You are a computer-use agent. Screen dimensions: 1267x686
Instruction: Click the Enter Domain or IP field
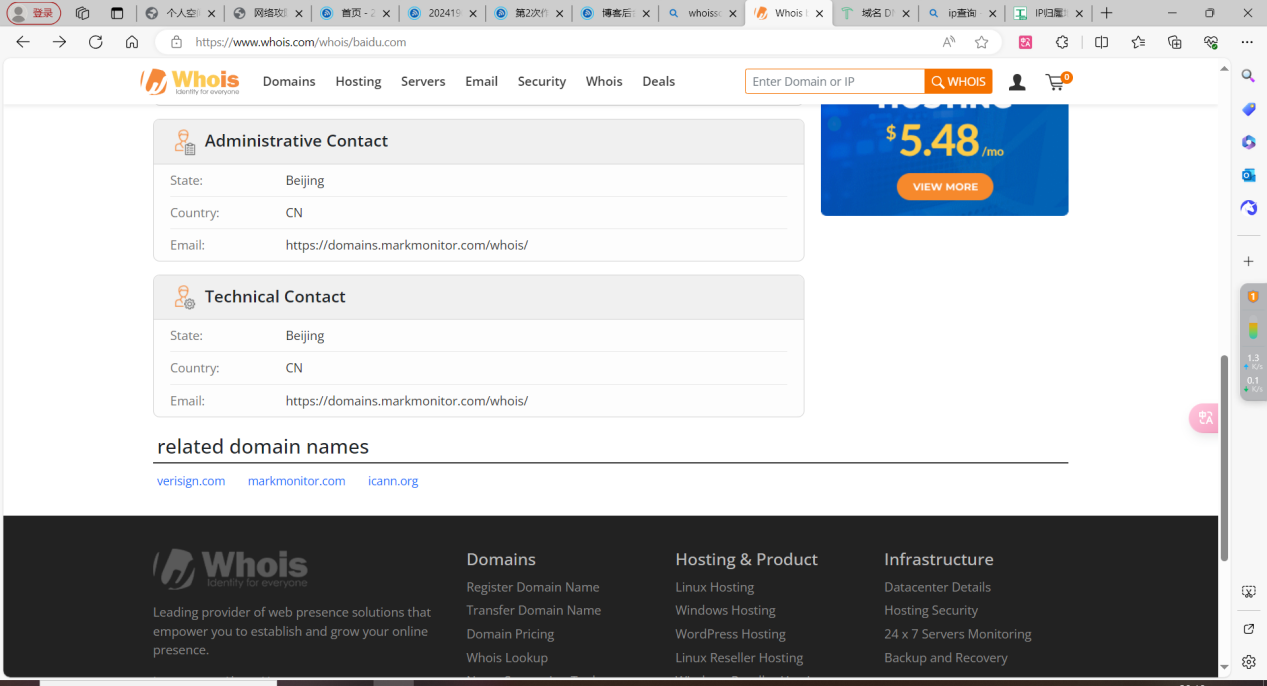(x=835, y=82)
